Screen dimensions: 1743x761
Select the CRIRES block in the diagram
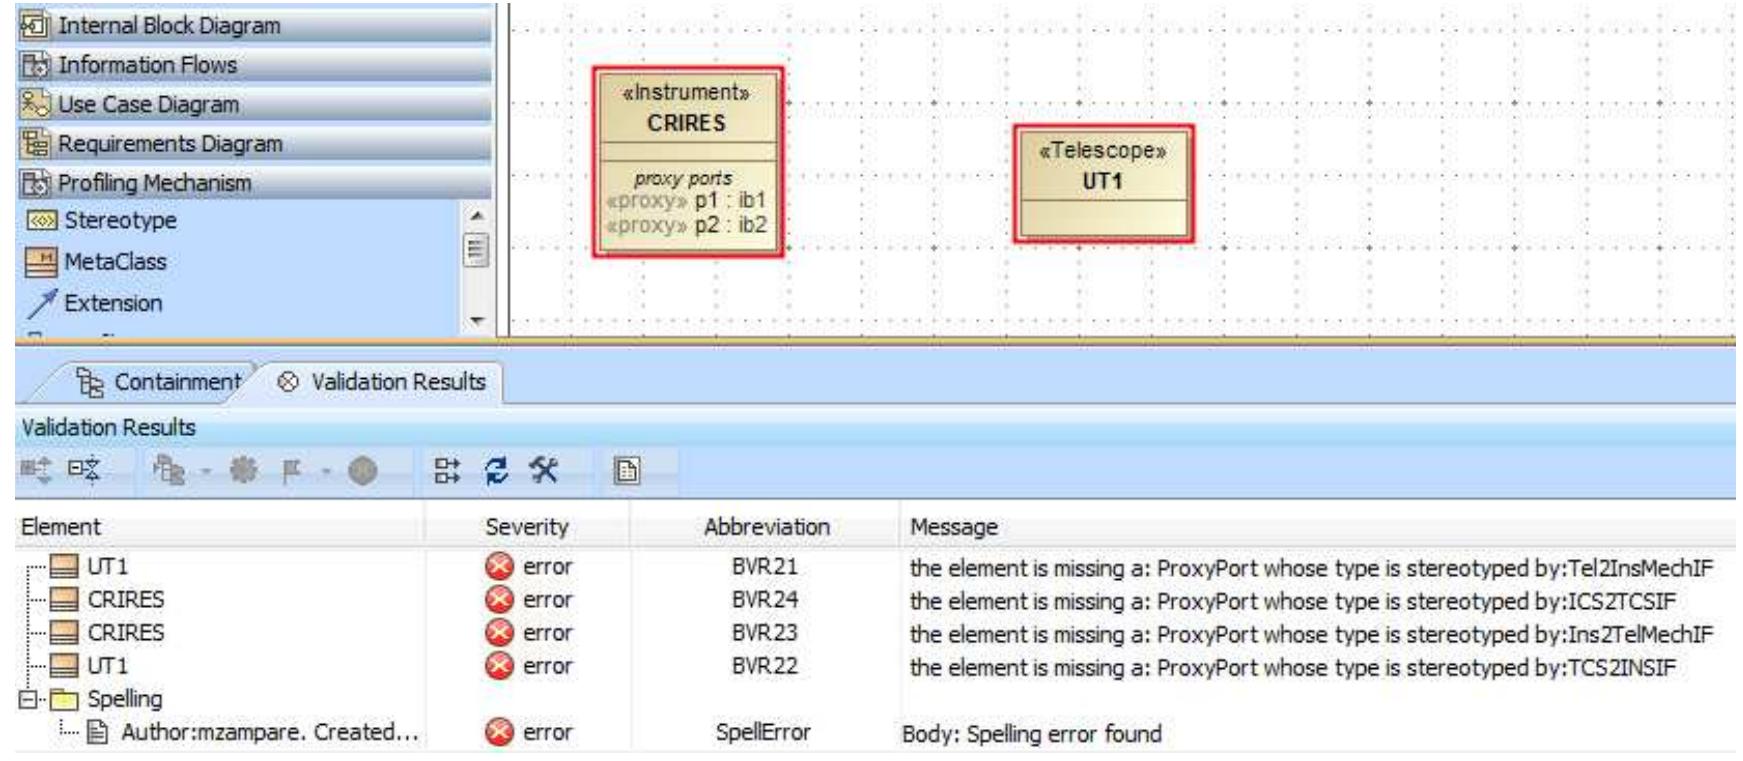click(x=687, y=163)
